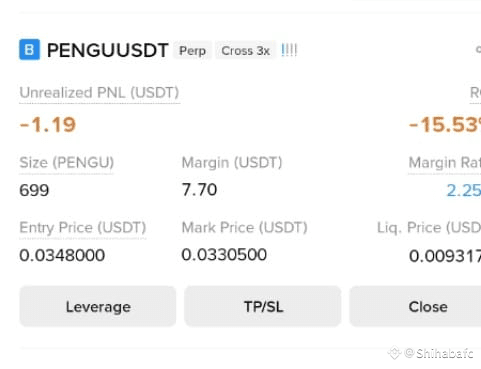Tap the Size (PENGU) label
This screenshot has width=481, height=369.
67,163
